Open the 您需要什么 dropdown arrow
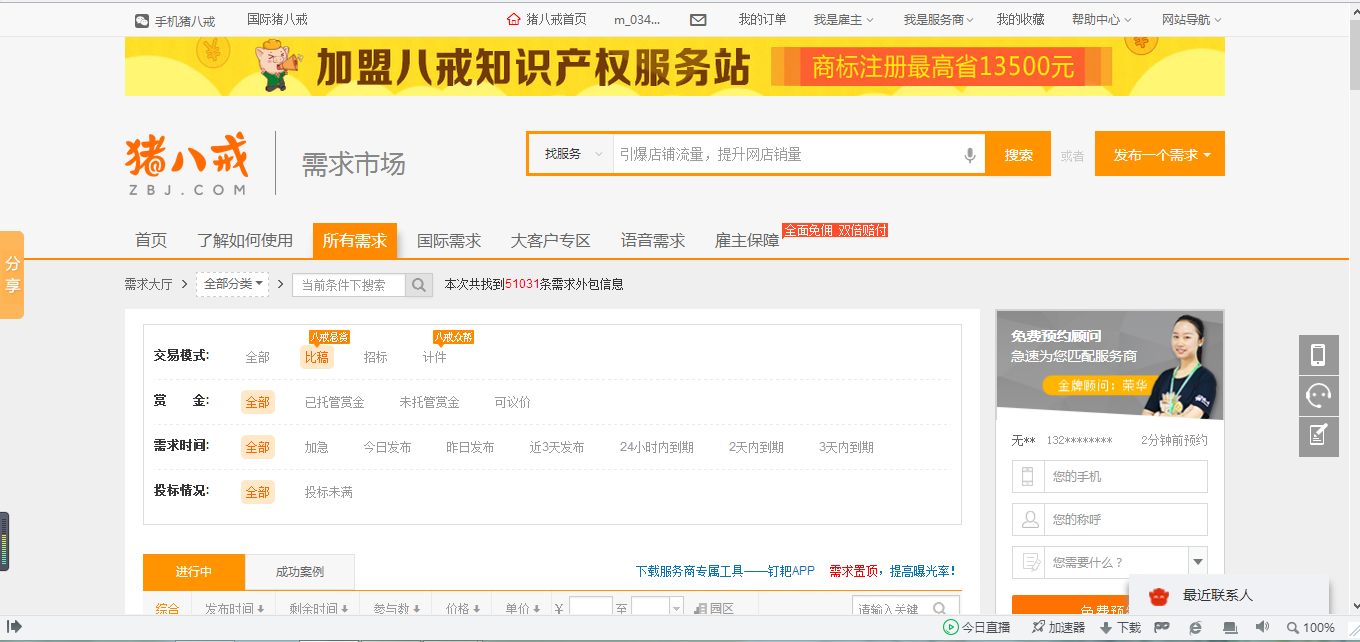The image size is (1360, 642). click(1198, 562)
